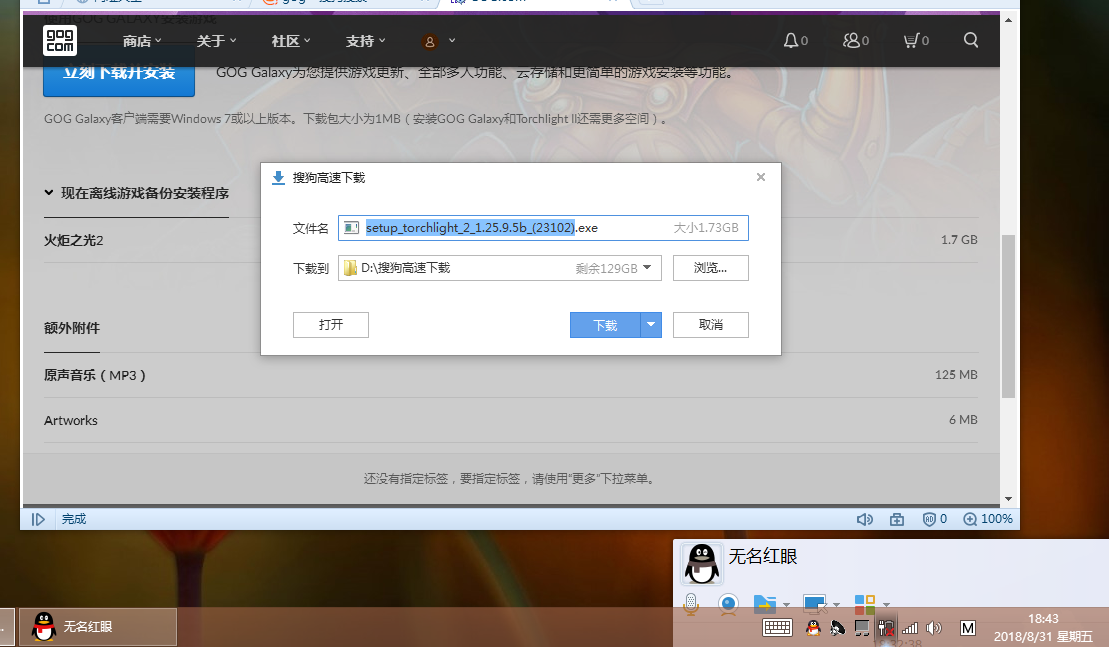The height and width of the screenshot is (647, 1109).
Task: Toggle the browser sidebar panel icon
Action: pos(38,519)
